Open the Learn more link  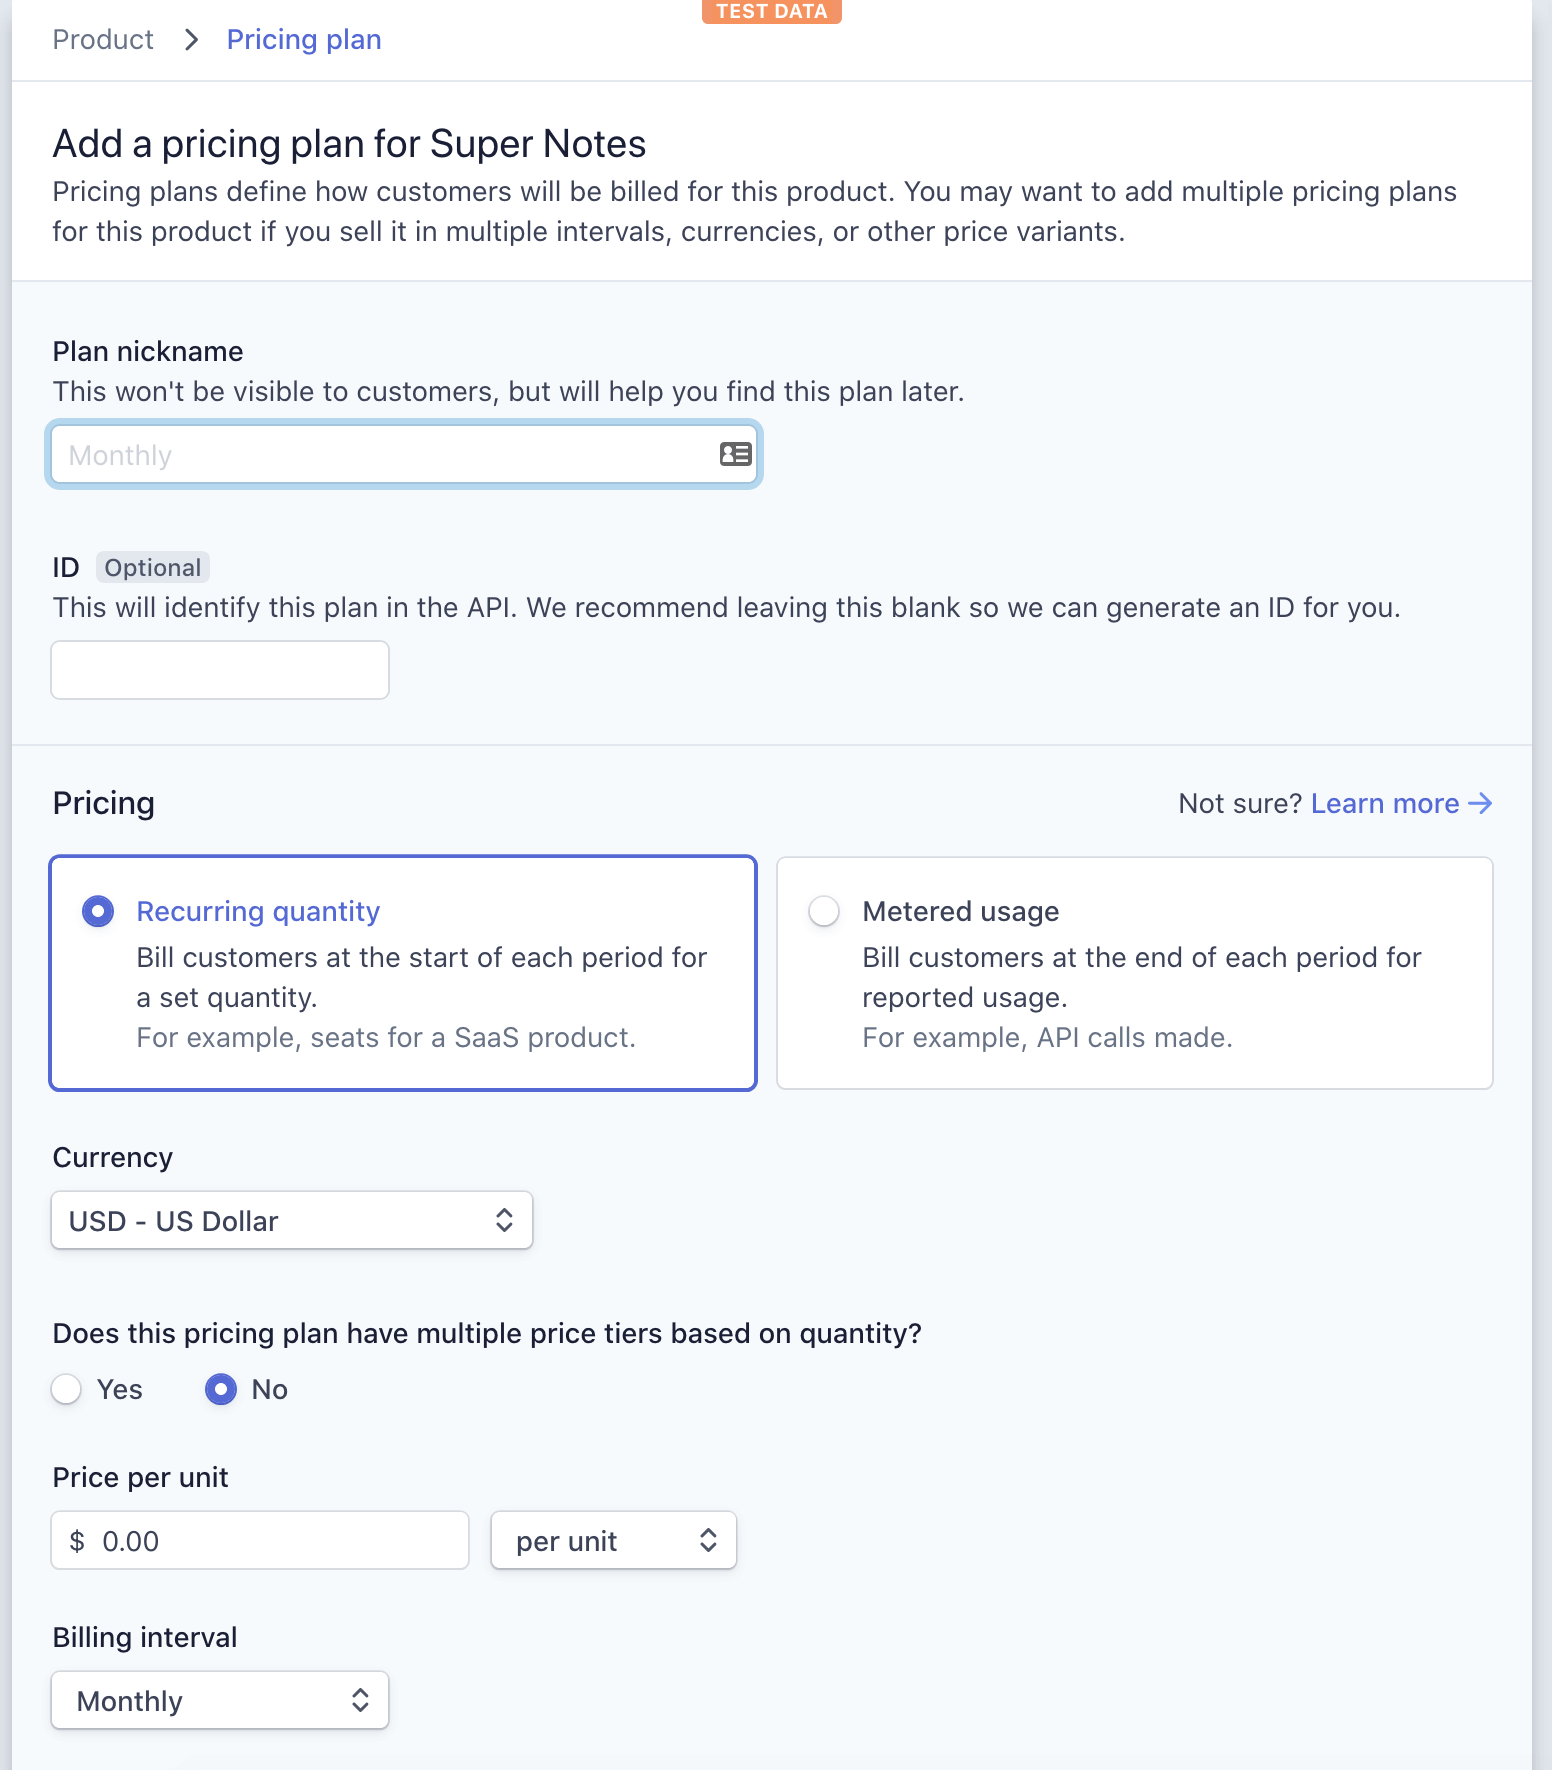coord(1385,803)
